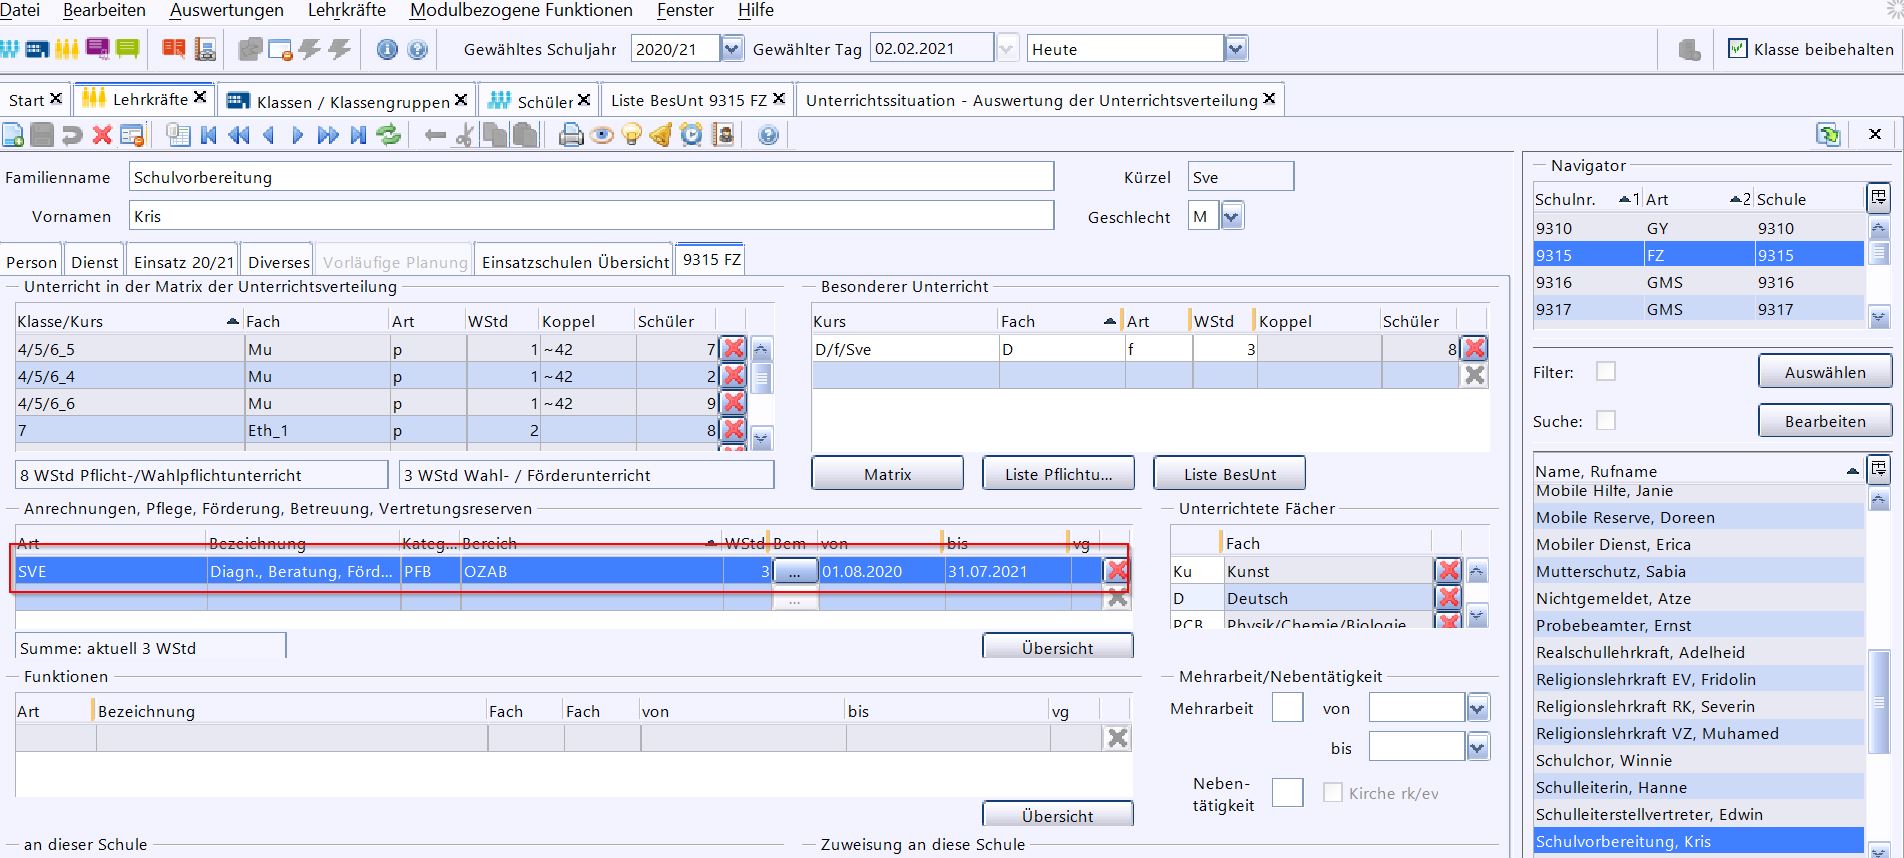This screenshot has height=858, width=1904.
Task: Open the Gewähltes Schuljahr dropdown
Action: [x=732, y=48]
